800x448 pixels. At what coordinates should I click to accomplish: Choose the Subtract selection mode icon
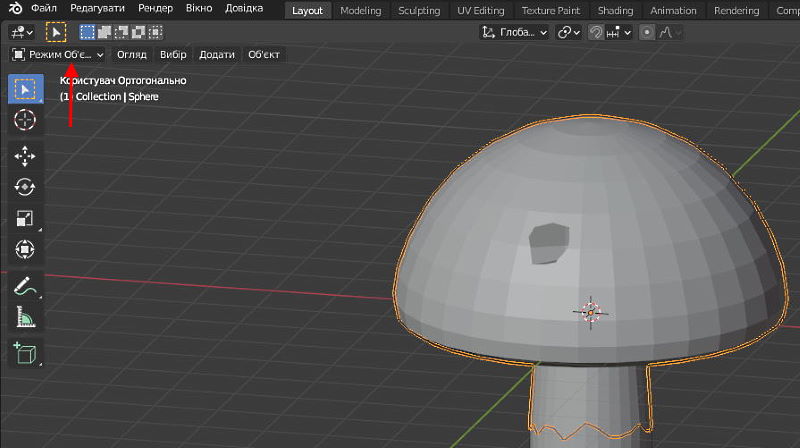coord(121,33)
